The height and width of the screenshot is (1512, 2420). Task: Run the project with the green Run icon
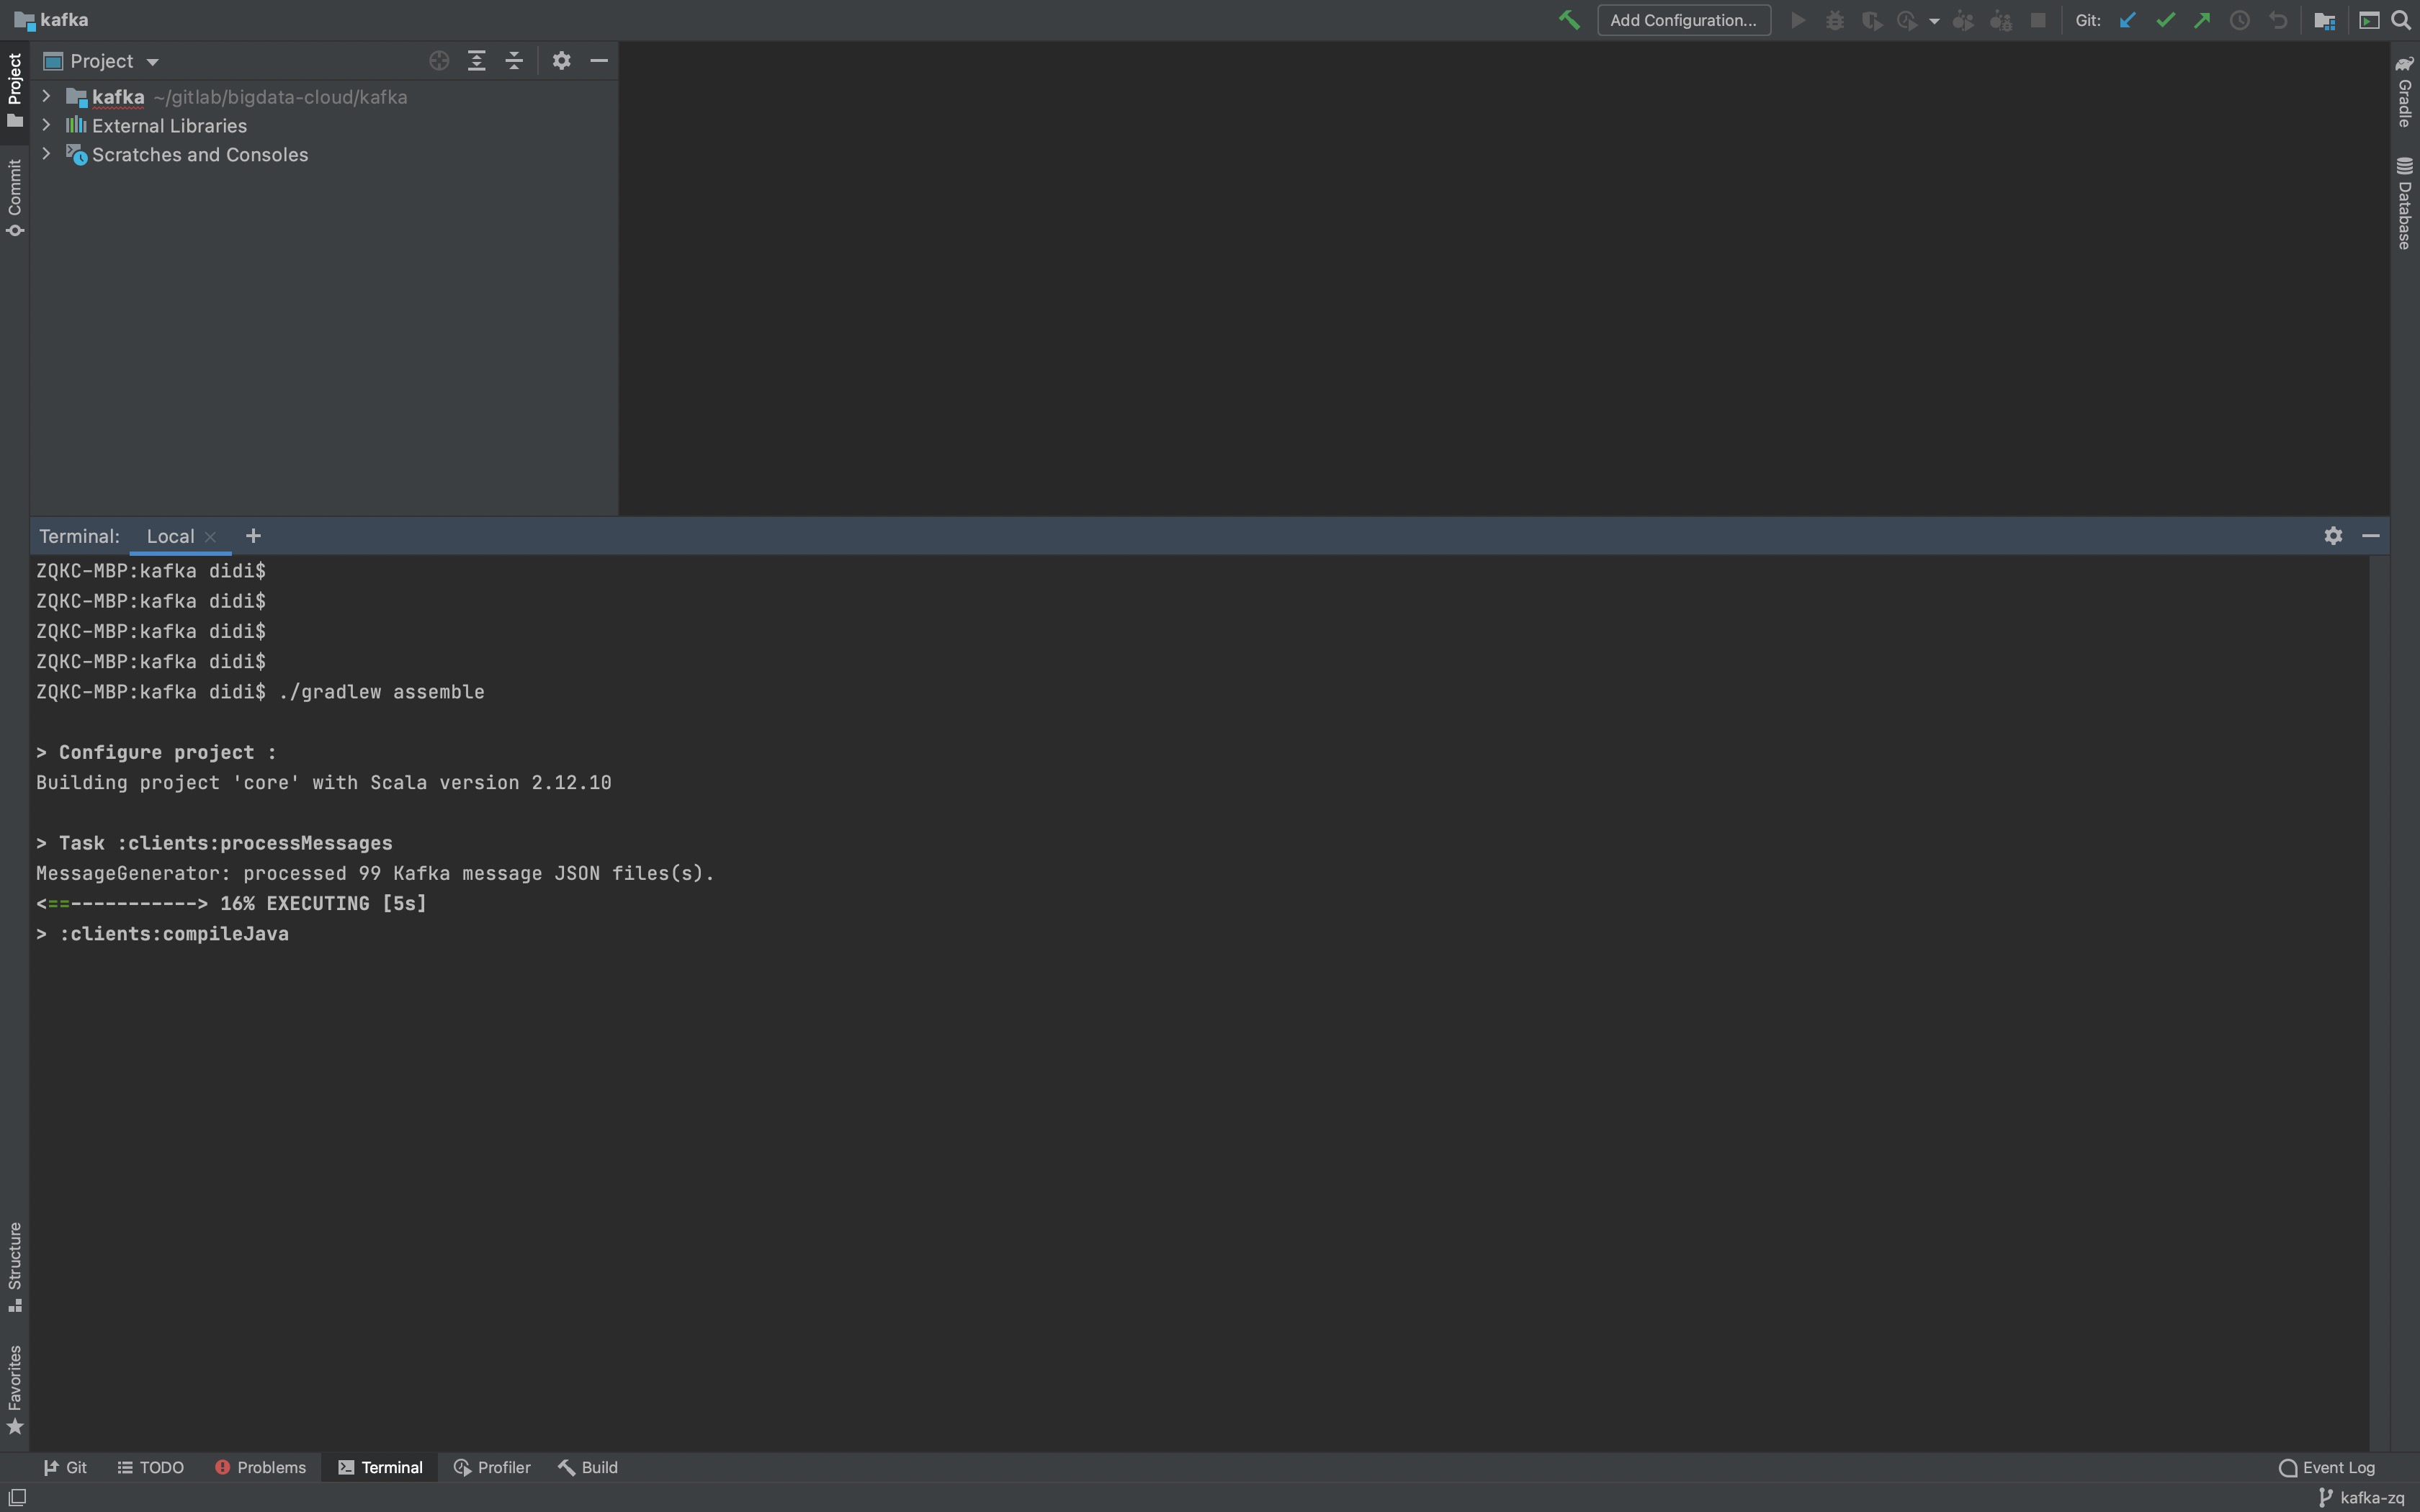[x=1796, y=20]
